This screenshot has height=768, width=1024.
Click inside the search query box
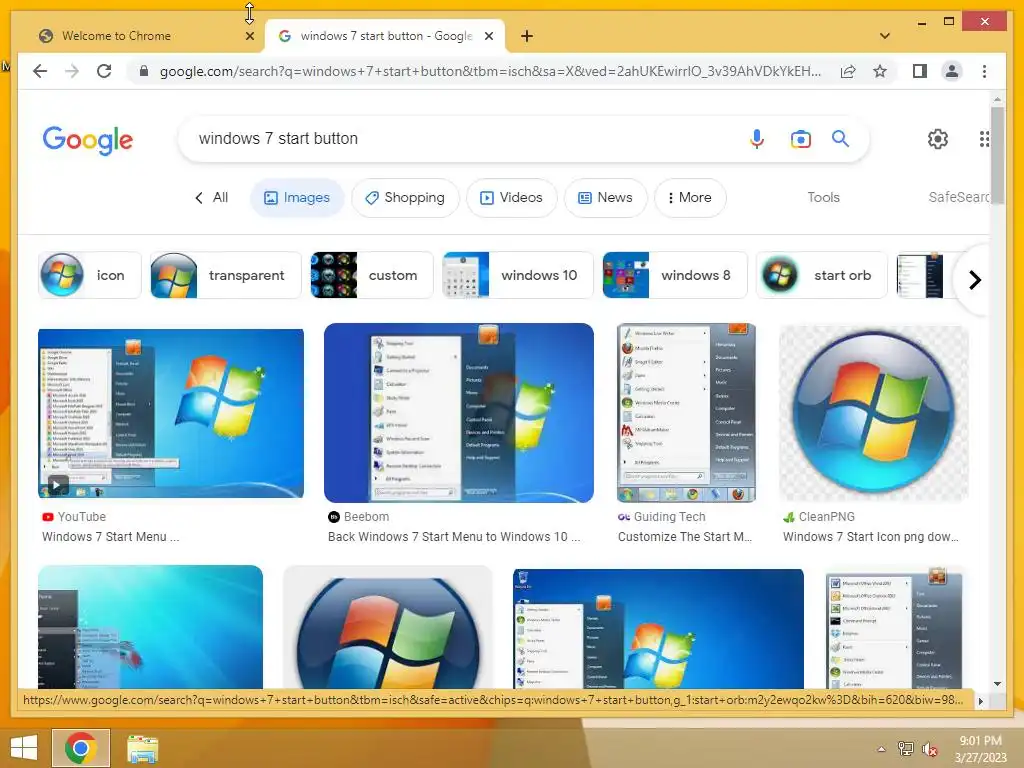coord(457,138)
